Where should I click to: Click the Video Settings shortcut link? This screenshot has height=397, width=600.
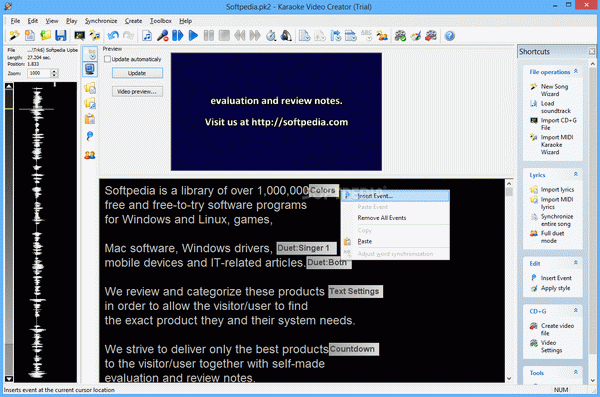pos(551,346)
